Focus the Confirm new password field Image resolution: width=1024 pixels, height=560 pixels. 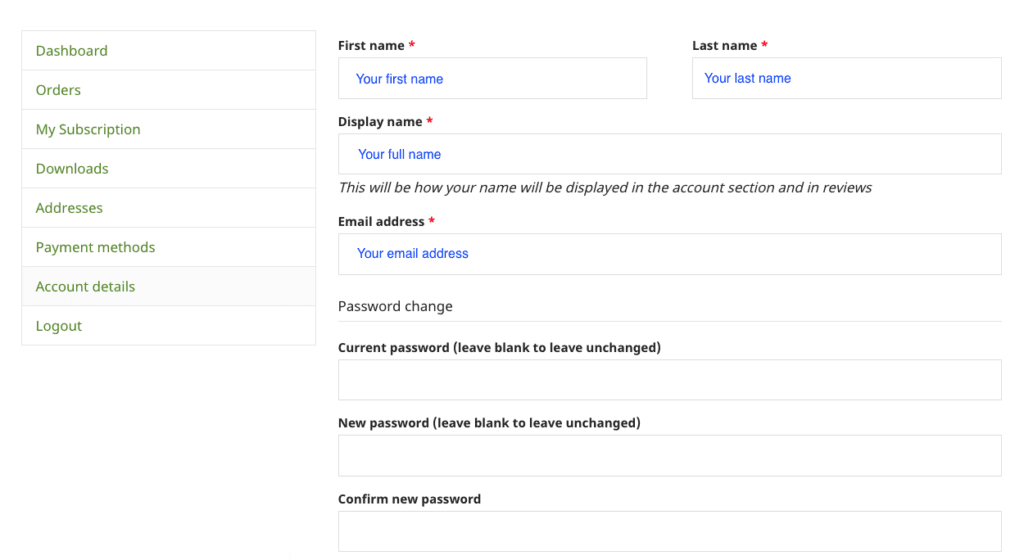coord(669,531)
